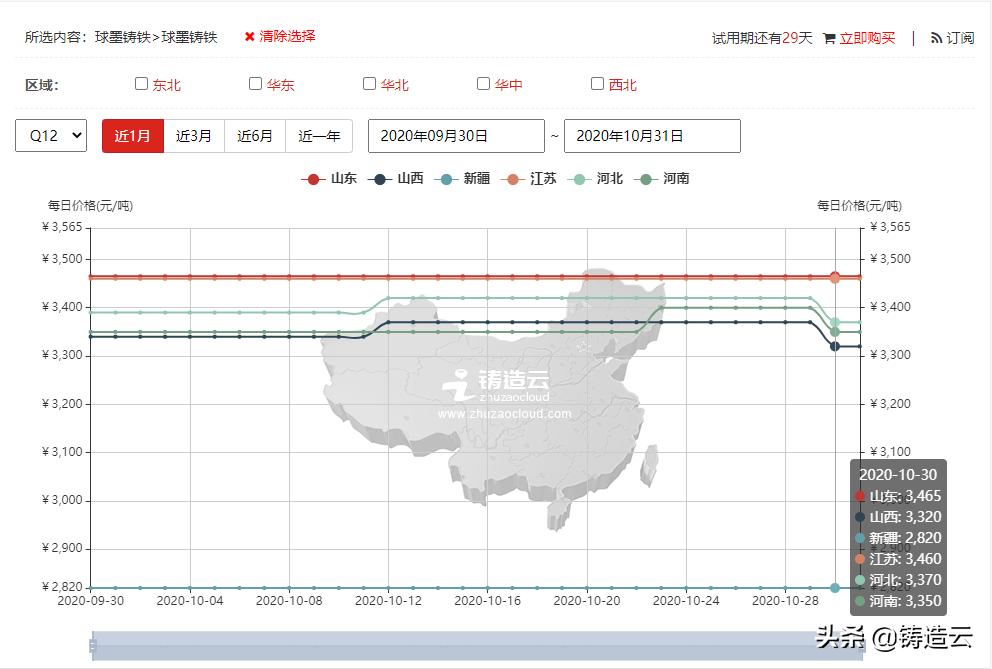
Task: Check the 西北 region checkbox
Action: point(596,83)
